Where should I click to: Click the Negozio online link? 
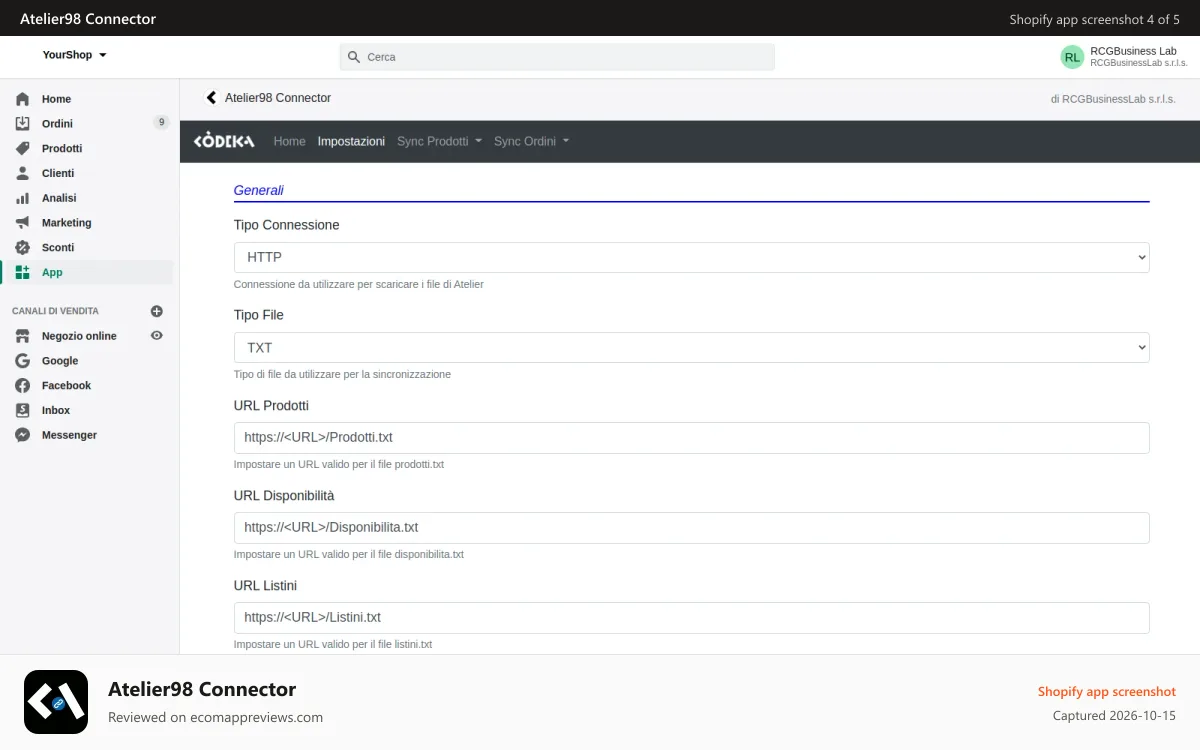coord(79,336)
